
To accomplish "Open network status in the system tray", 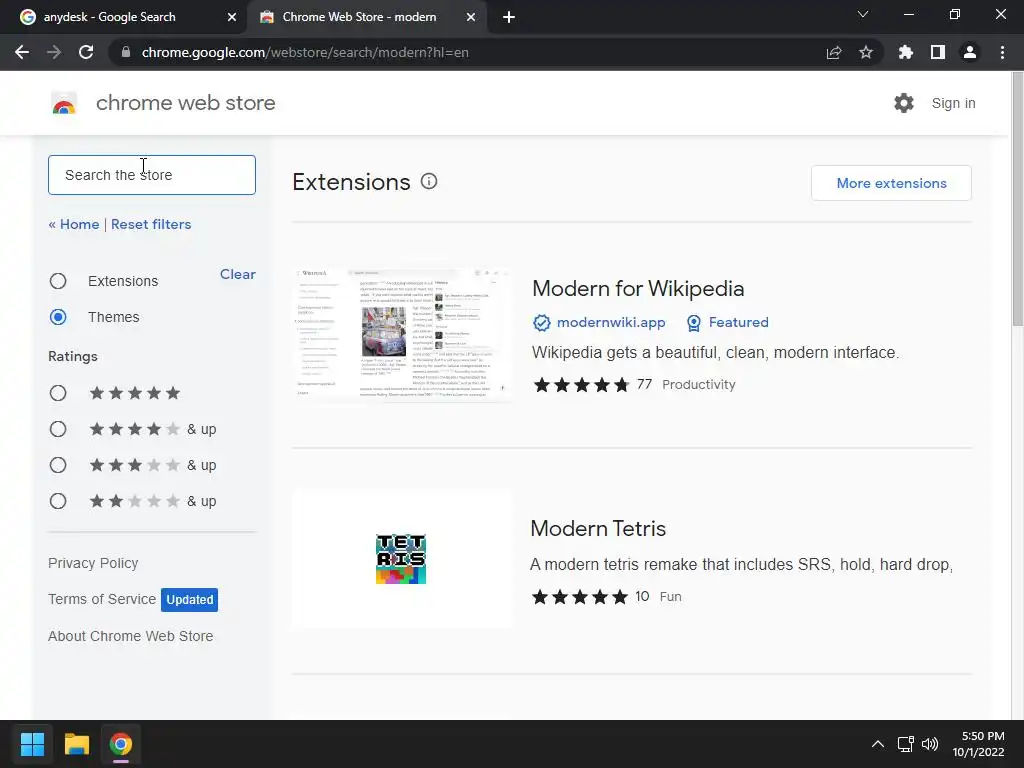I will pos(905,744).
